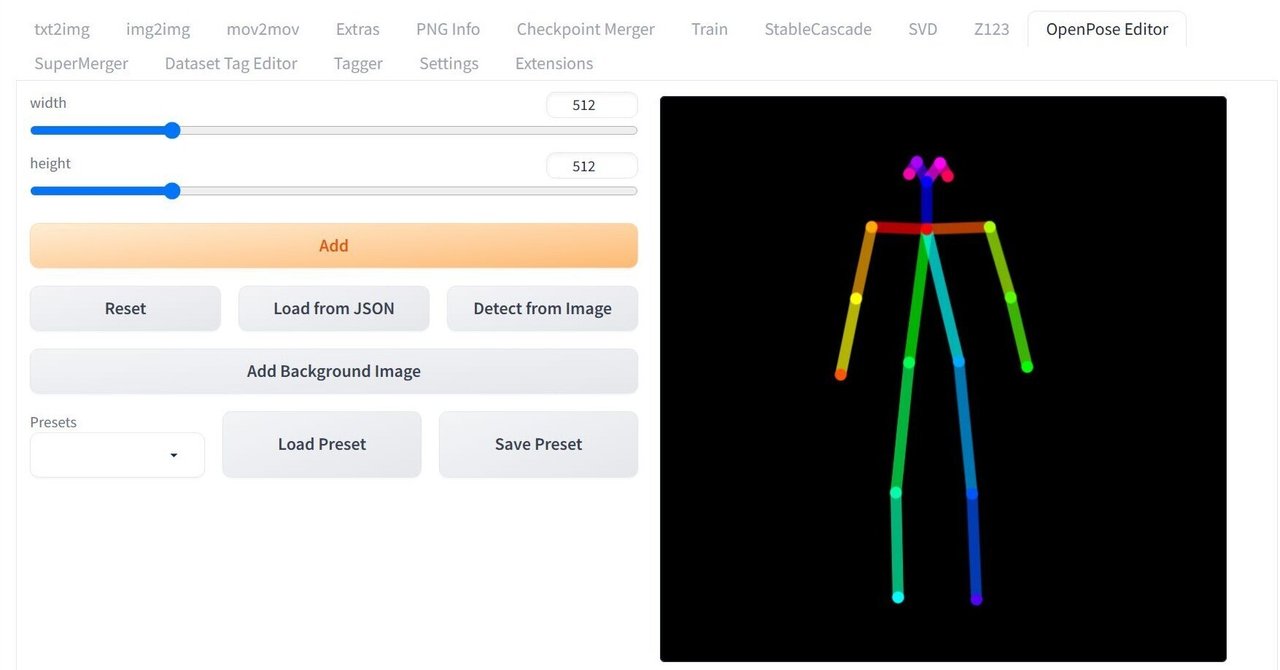Open the StableCascade tab
The height and width of the screenshot is (670, 1280).
point(816,29)
